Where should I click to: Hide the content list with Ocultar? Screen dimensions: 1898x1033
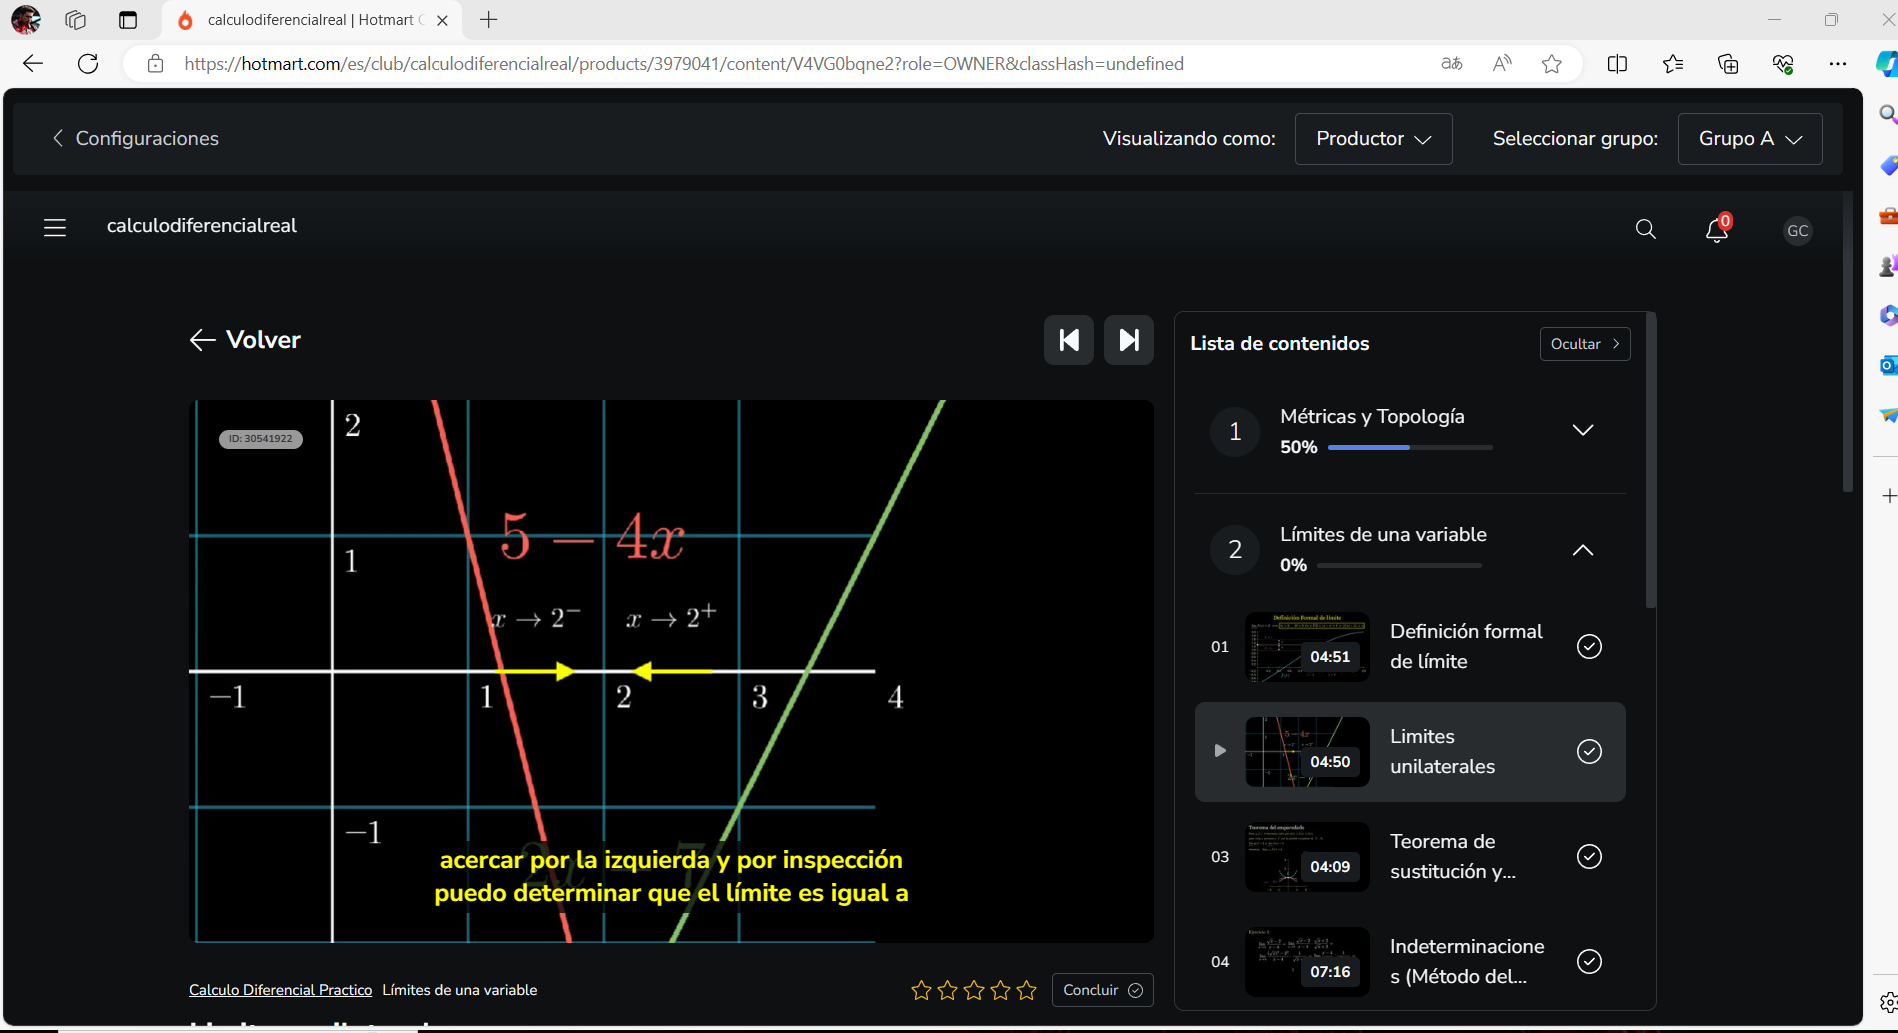[x=1585, y=344]
